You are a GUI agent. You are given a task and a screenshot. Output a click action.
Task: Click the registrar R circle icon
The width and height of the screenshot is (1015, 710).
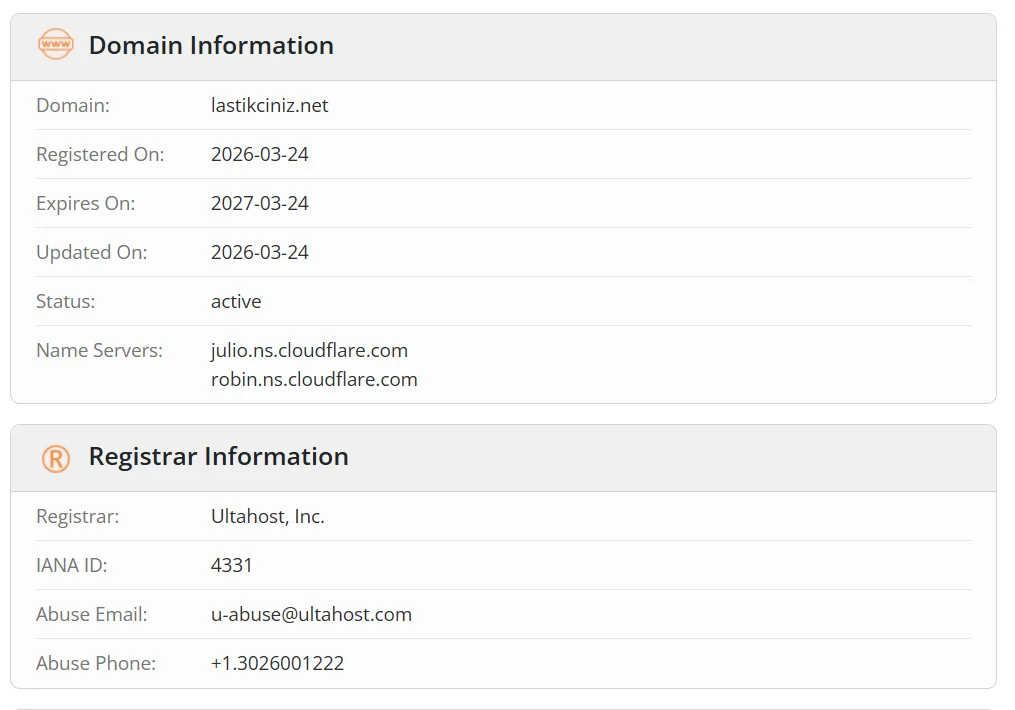coord(56,458)
